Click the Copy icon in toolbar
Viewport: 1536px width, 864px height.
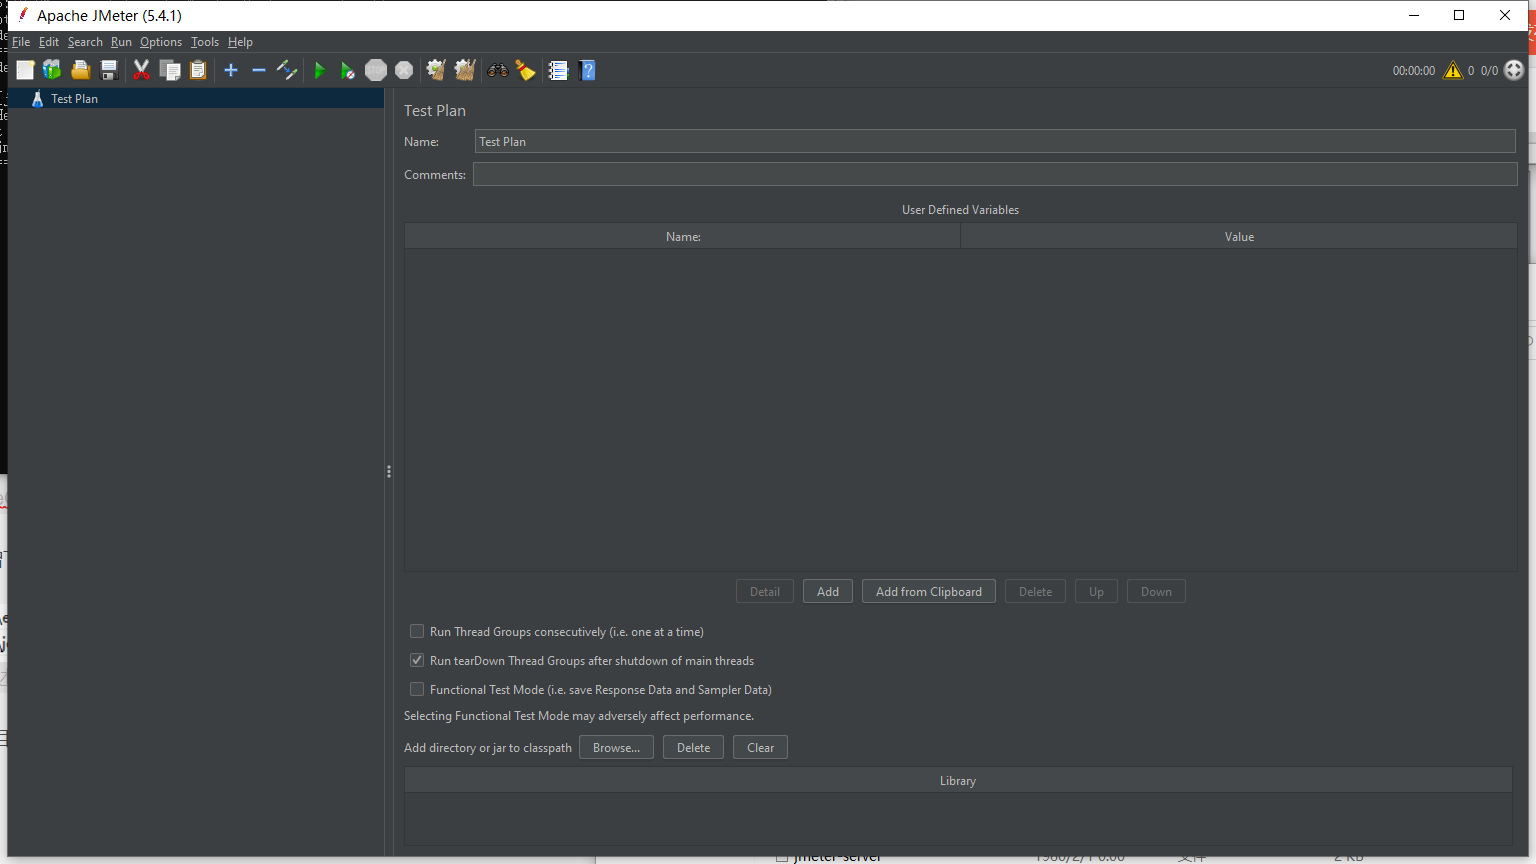(x=170, y=70)
